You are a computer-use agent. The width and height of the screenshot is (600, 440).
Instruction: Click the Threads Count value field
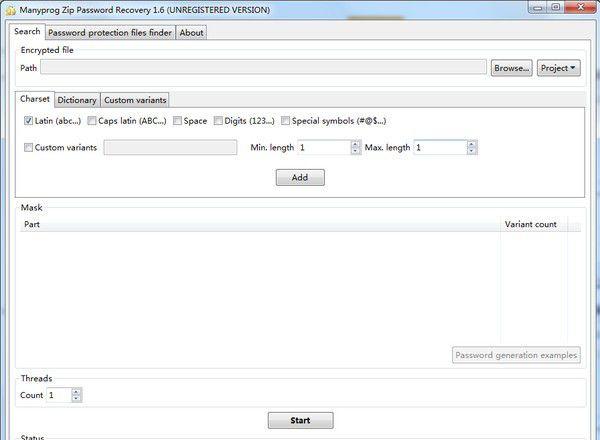point(59,395)
